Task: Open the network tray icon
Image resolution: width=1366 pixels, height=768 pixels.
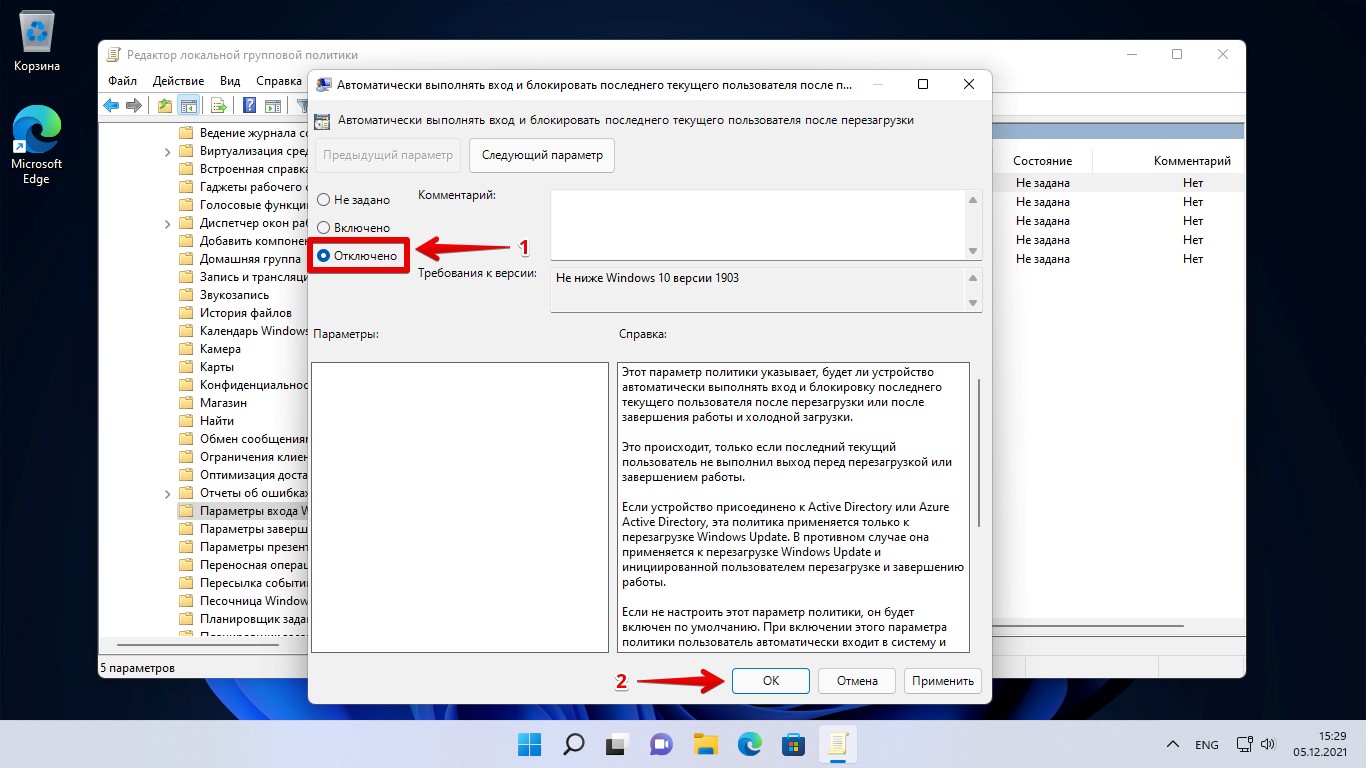Action: pyautogui.click(x=1245, y=744)
